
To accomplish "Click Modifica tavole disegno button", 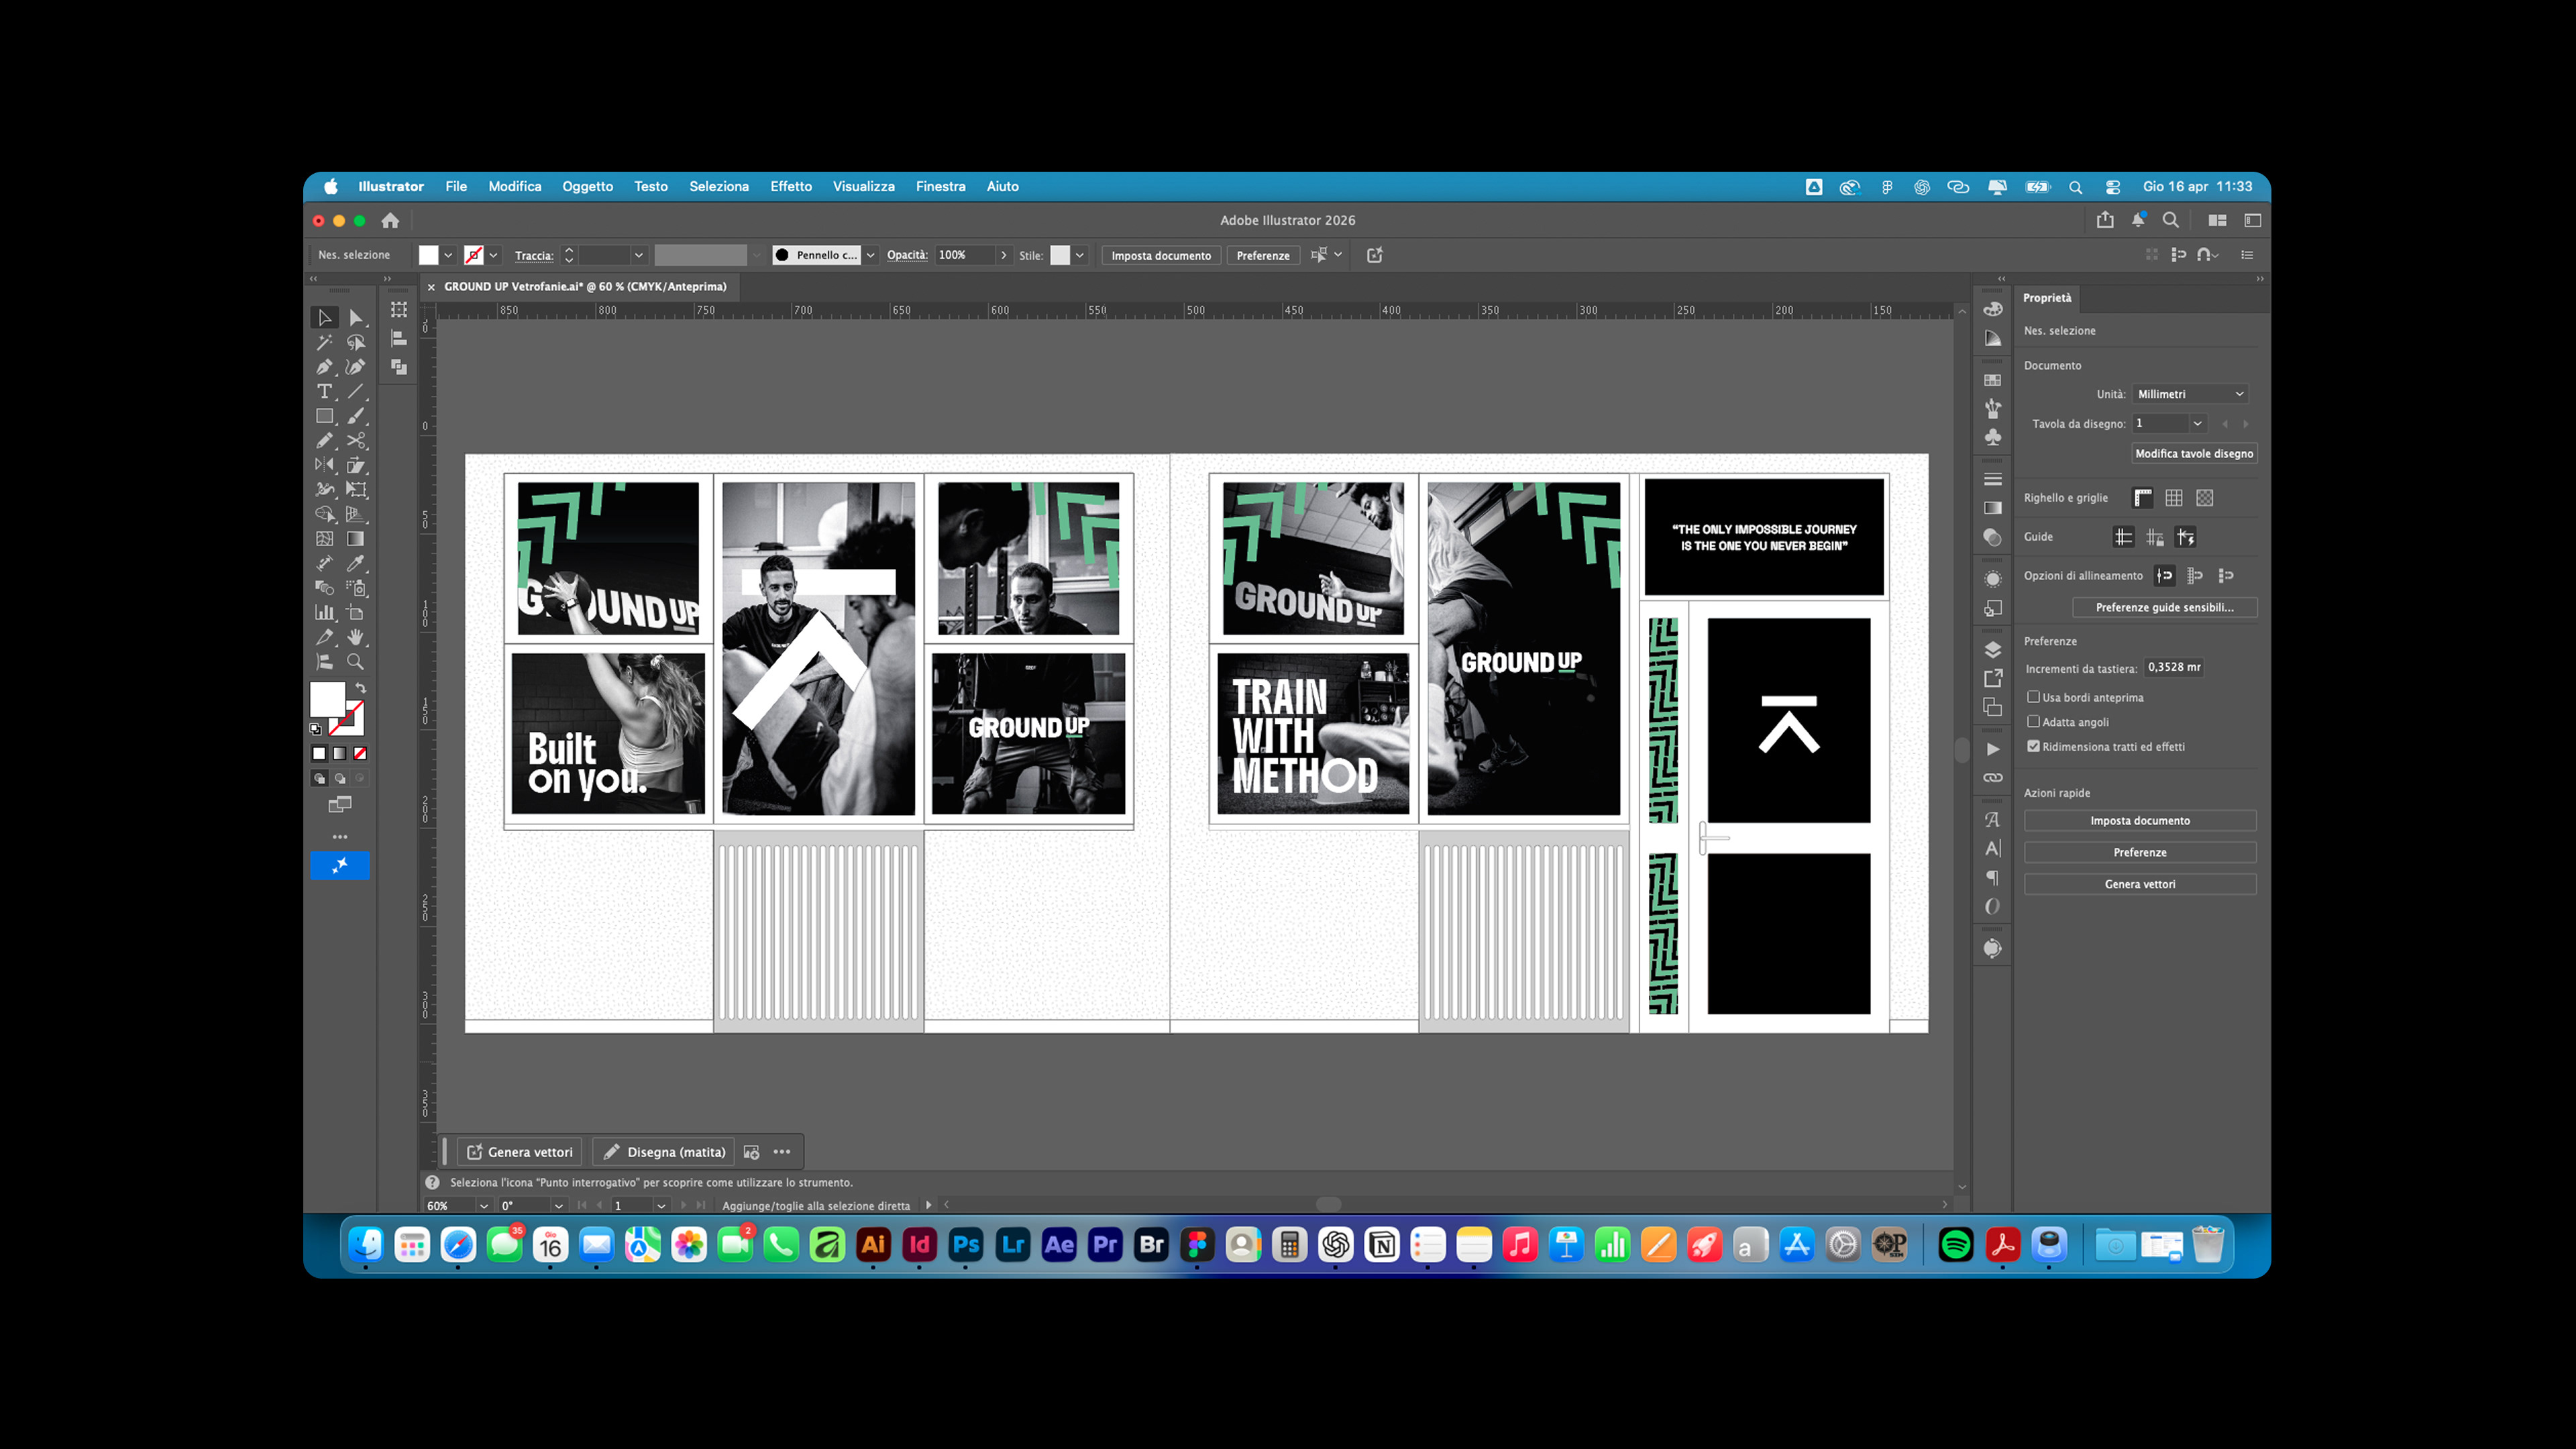I will (2193, 454).
